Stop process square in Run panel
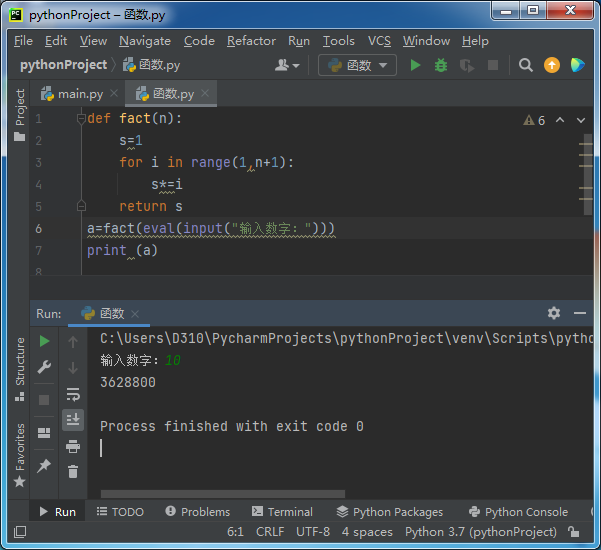 click(x=44, y=400)
